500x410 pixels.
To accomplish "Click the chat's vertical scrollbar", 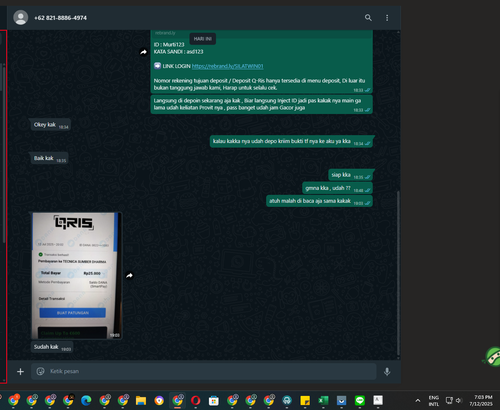I will pos(398,273).
